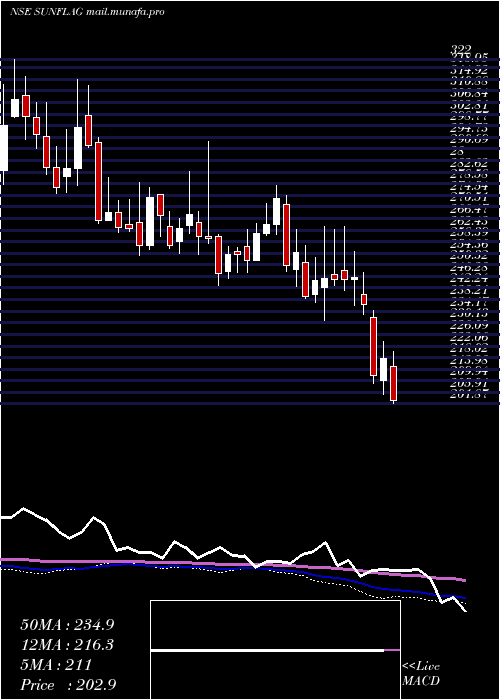Click the 238.21 price axis label
This screenshot has width=500, height=700.
pyautogui.click(x=468, y=291)
